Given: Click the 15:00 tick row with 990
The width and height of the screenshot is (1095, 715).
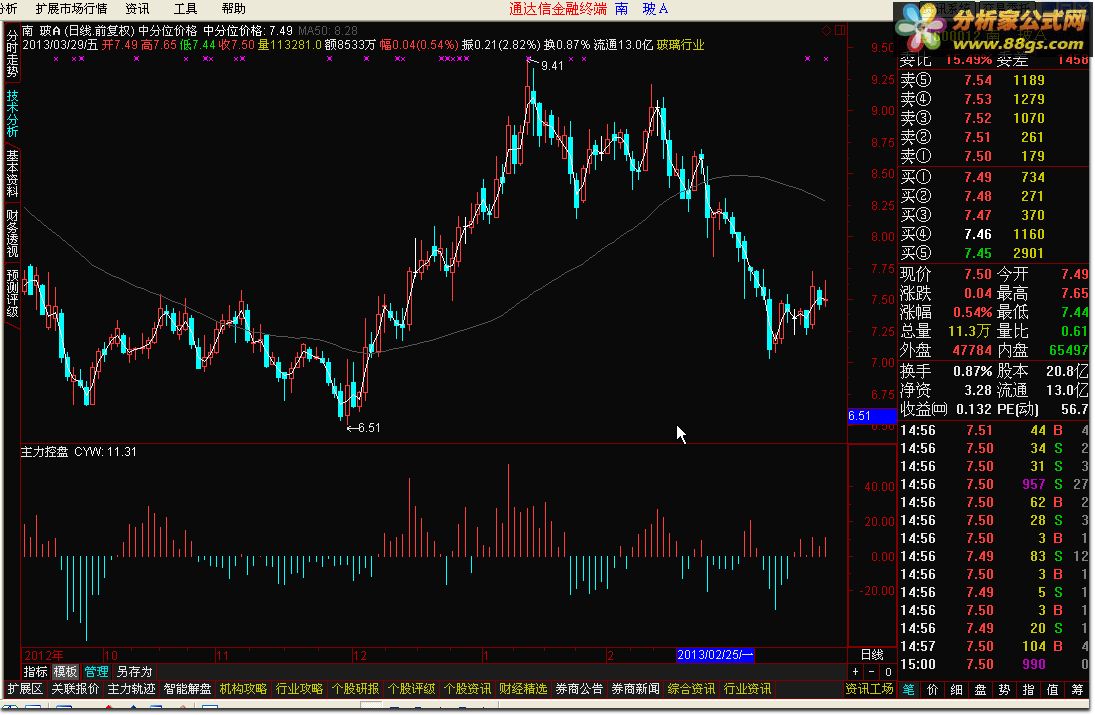Looking at the screenshot, I should (x=994, y=665).
